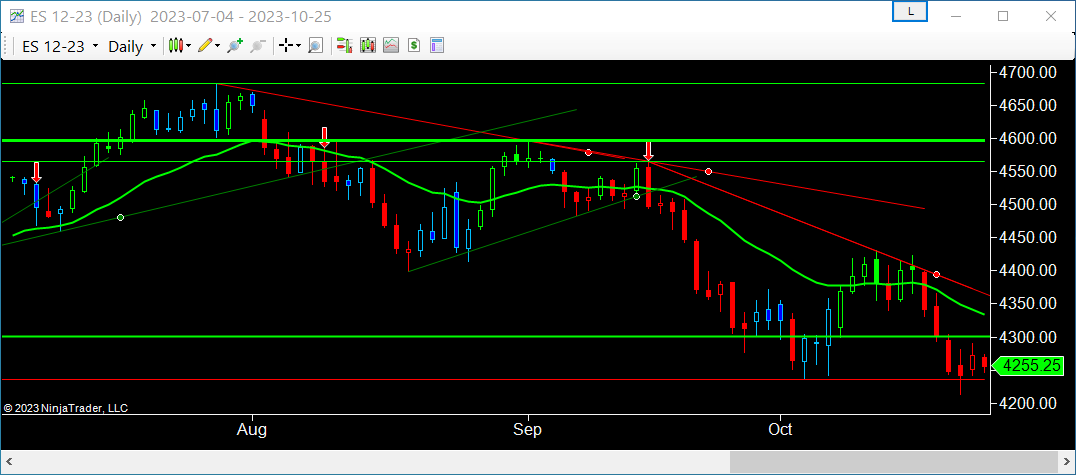Click the 4500.00 price axis label
Screen dimensions: 1076x475
[x=1027, y=205]
